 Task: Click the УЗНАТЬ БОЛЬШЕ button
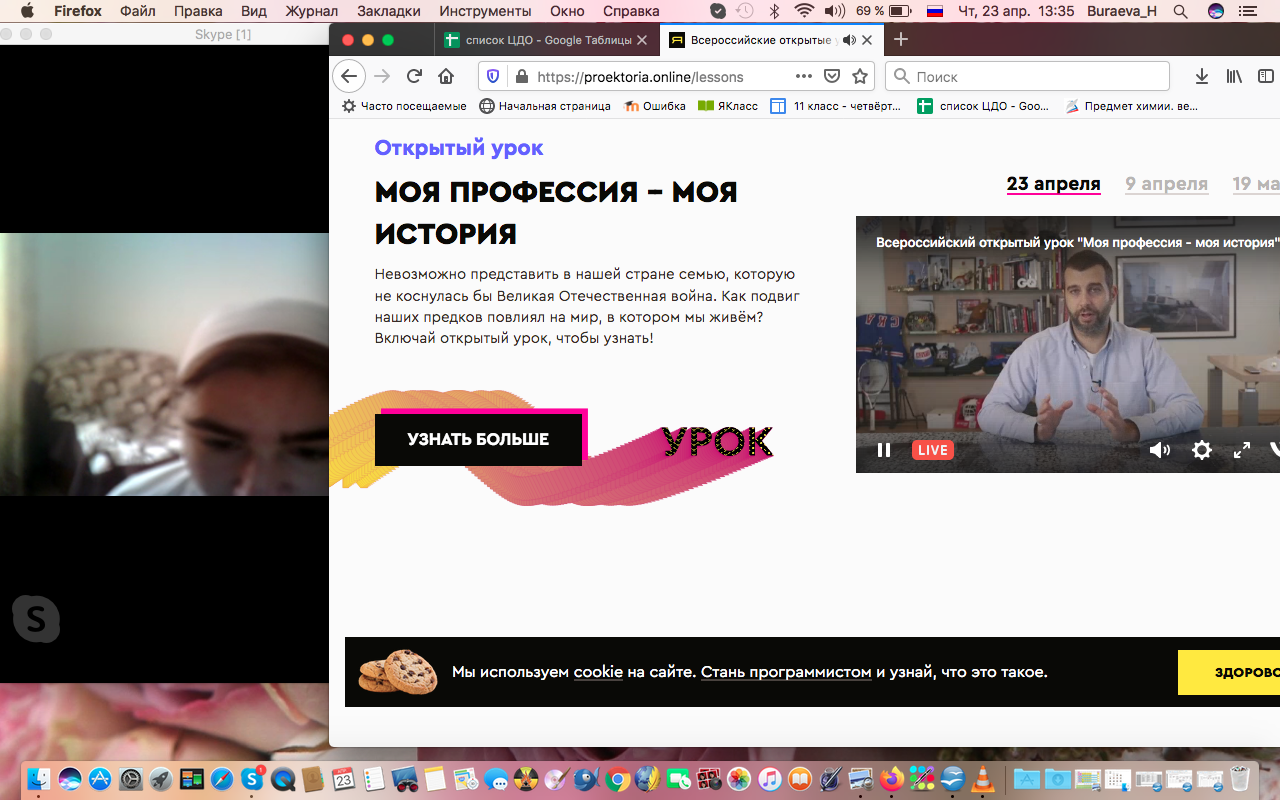point(478,439)
